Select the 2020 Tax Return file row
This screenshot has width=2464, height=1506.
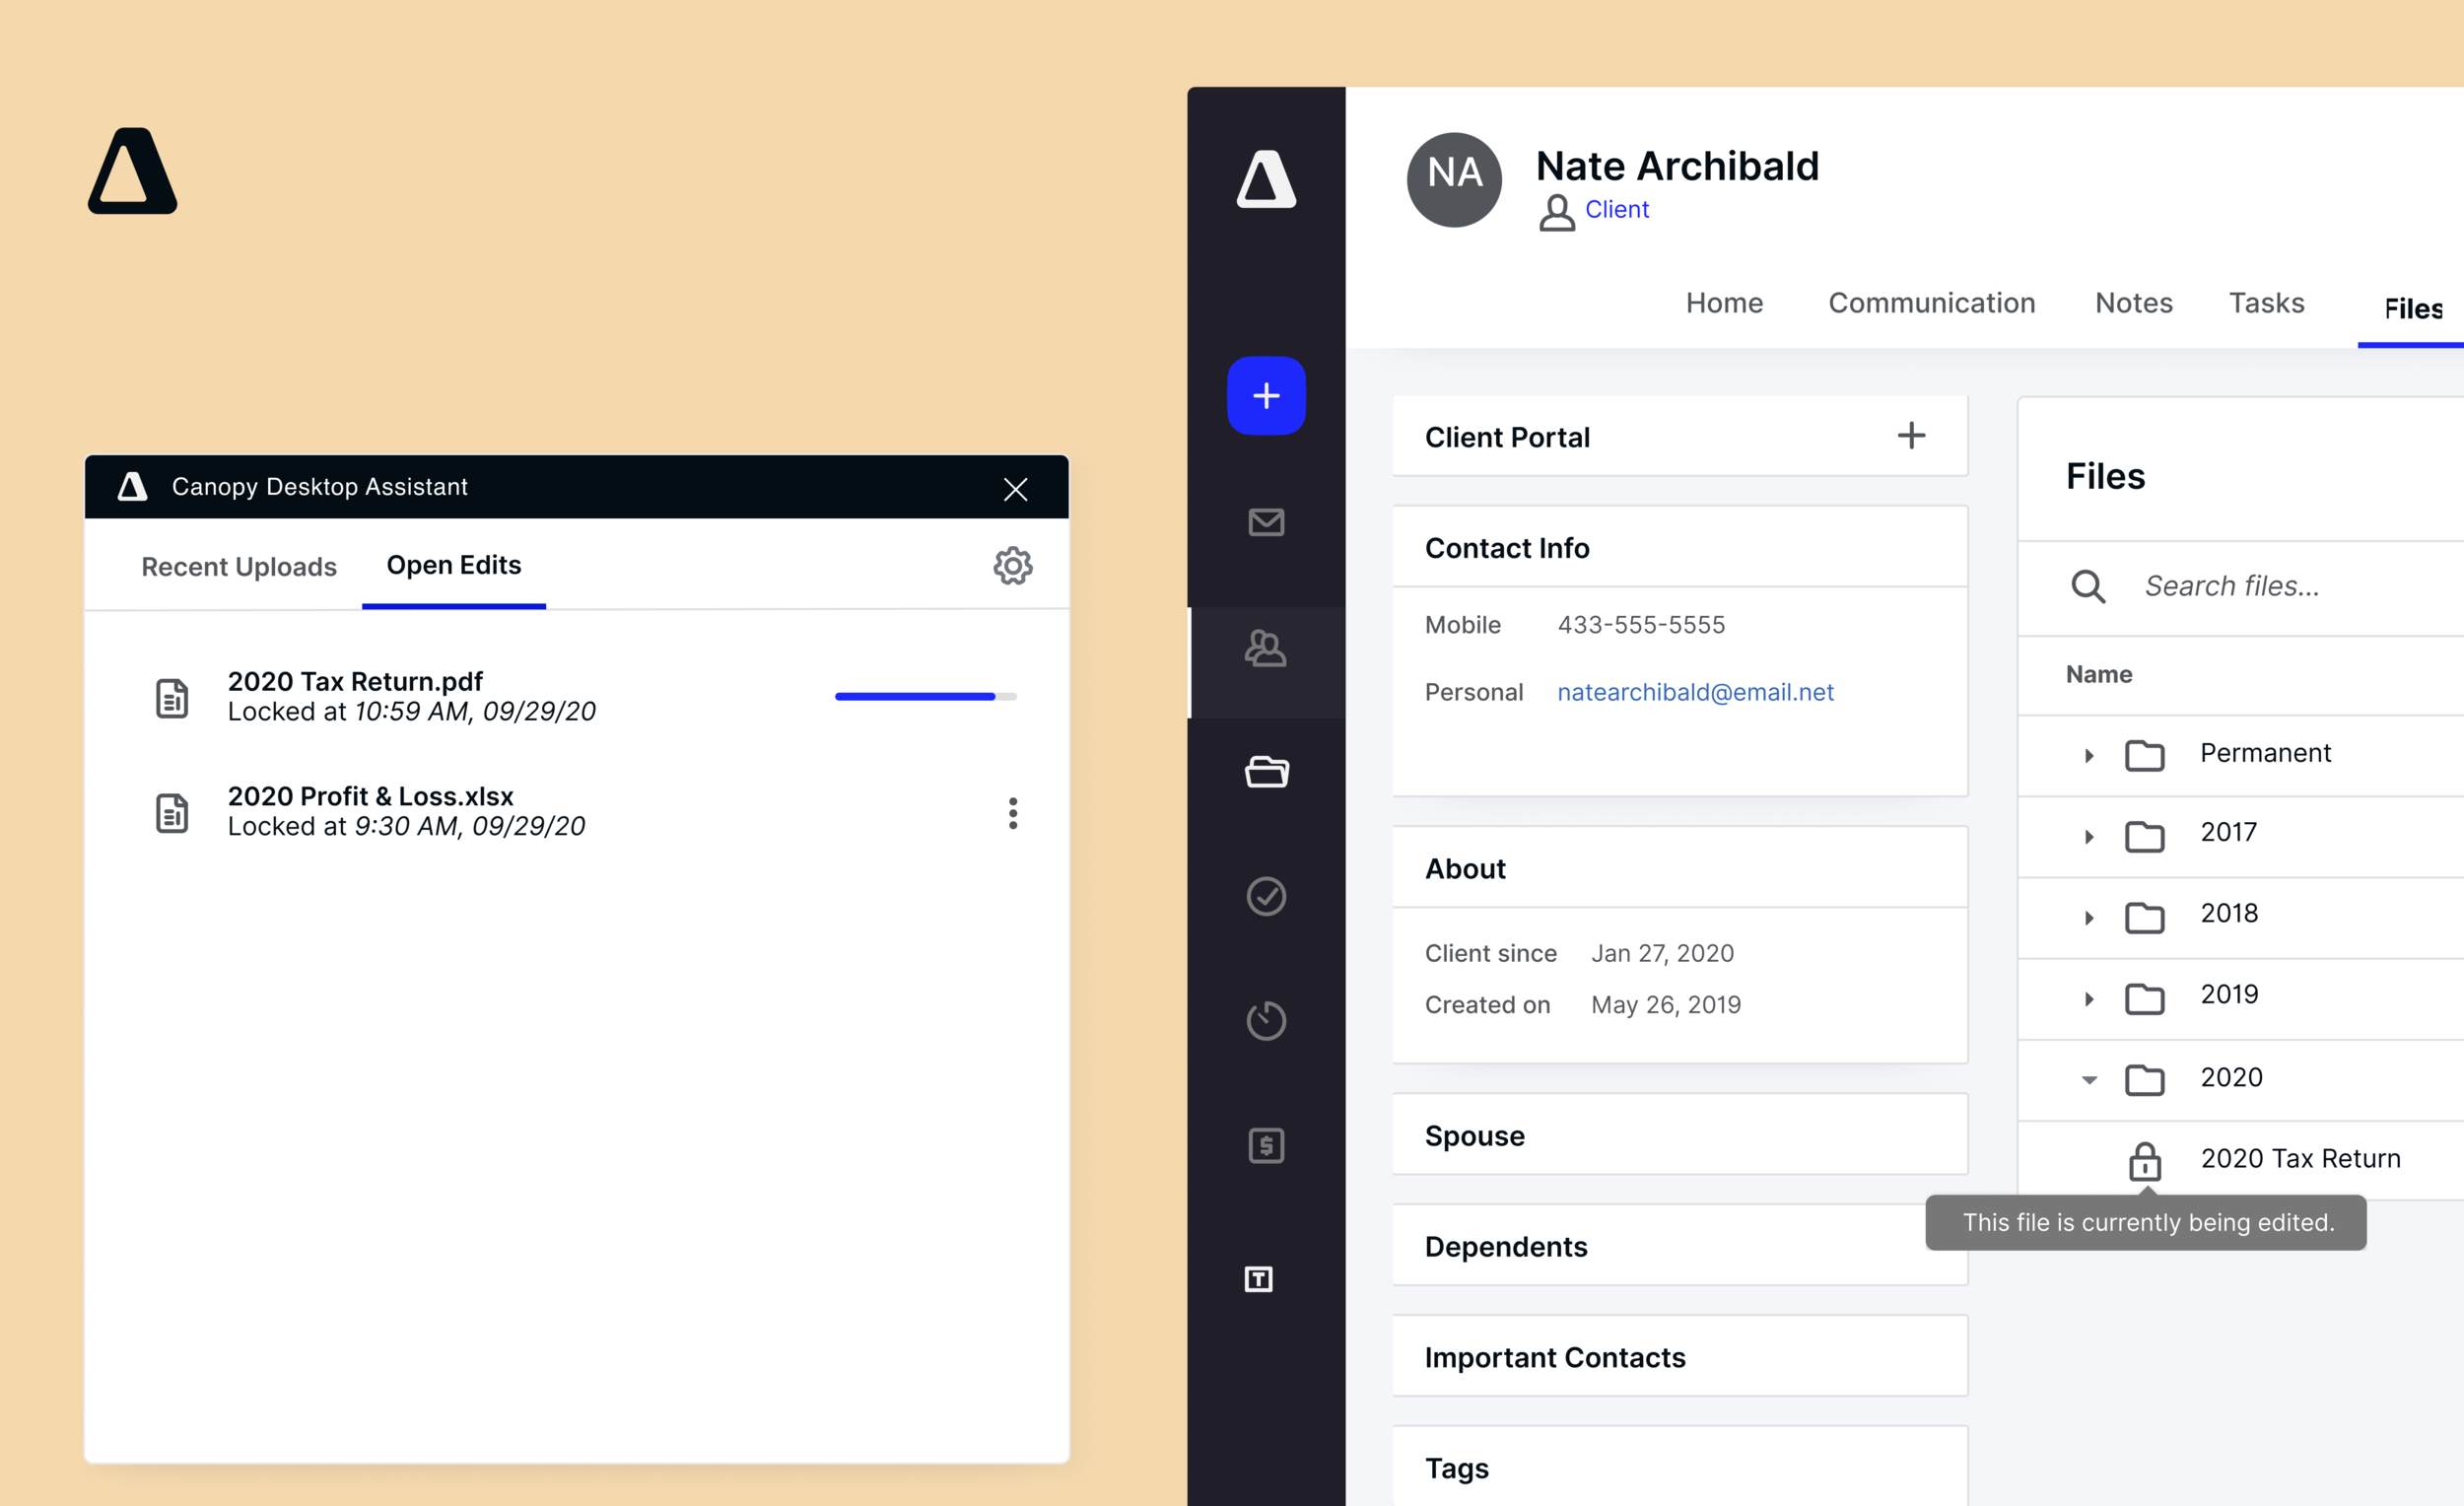click(2240, 1160)
